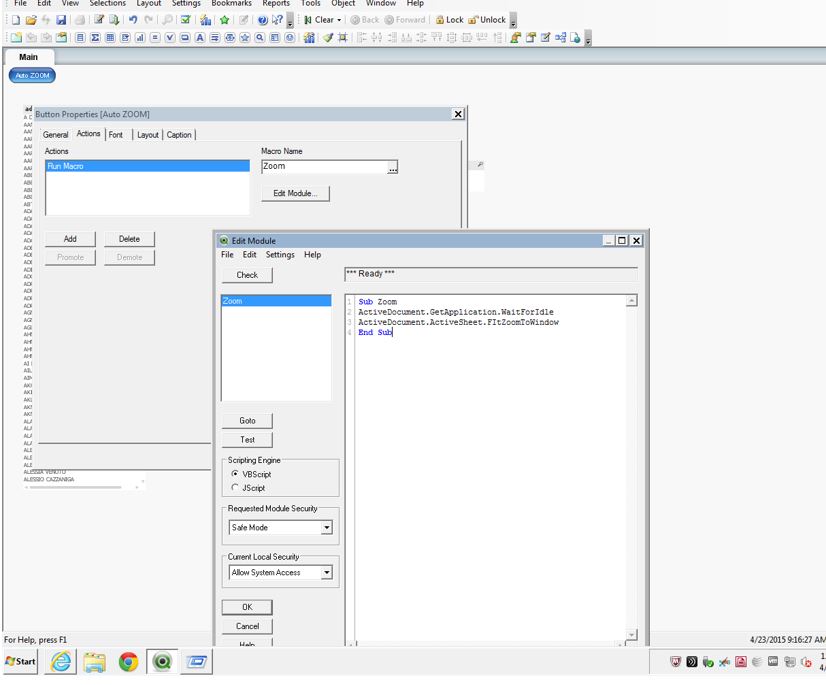The height and width of the screenshot is (685, 826).
Task: Open Settings menu in Edit Module window
Action: (280, 255)
